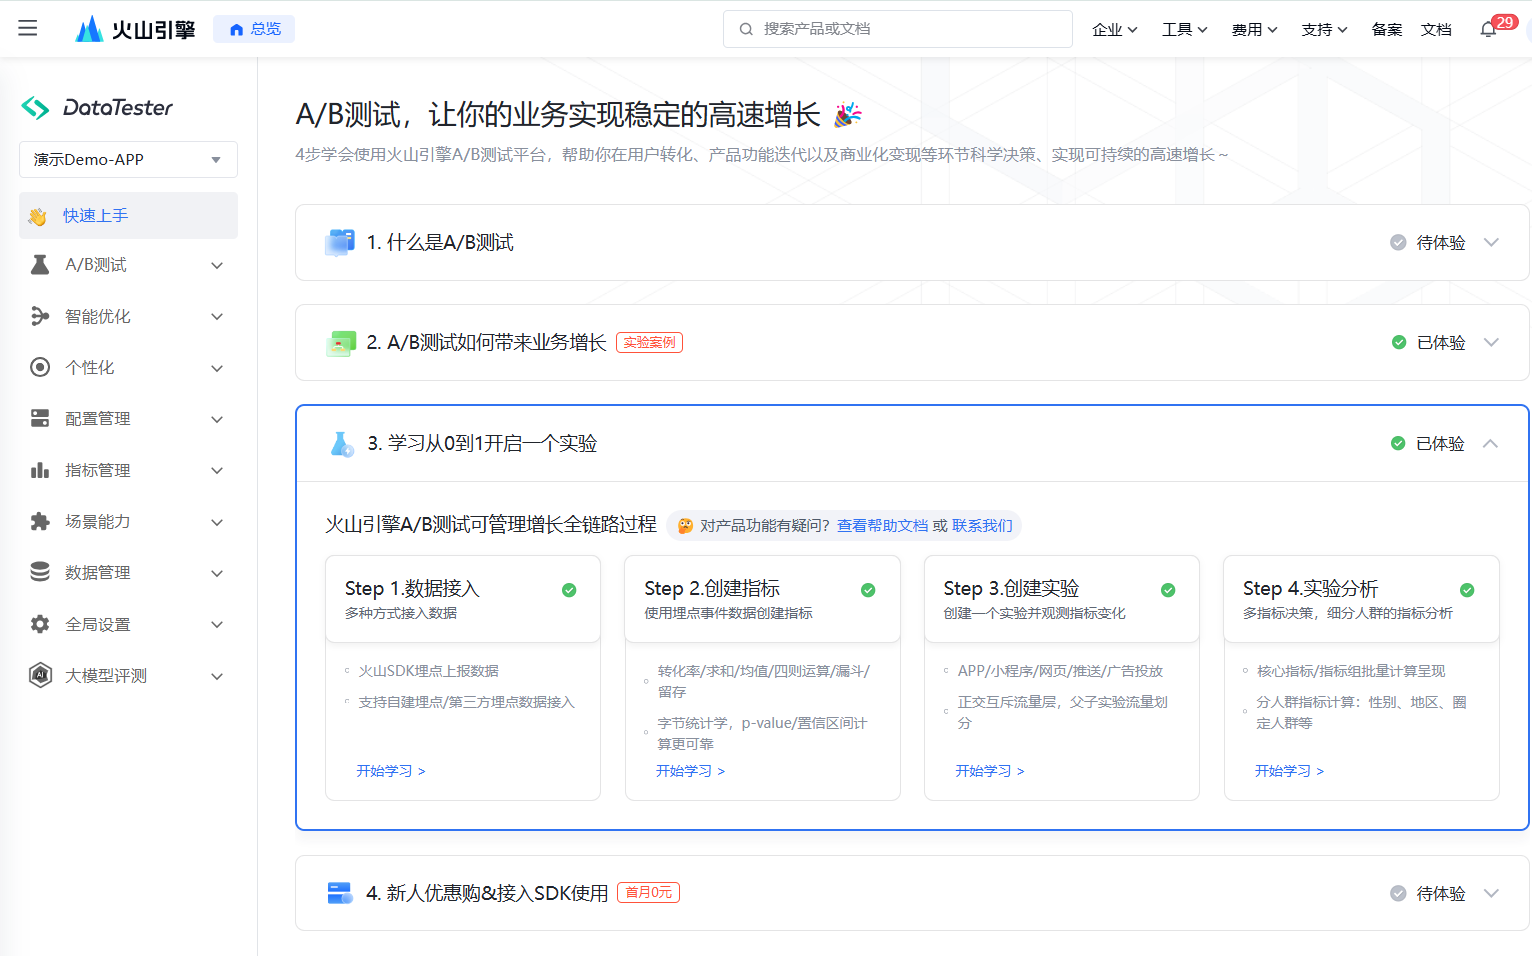Click the 个性化 target sidebar icon
Image resolution: width=1532 pixels, height=956 pixels.
[40, 367]
